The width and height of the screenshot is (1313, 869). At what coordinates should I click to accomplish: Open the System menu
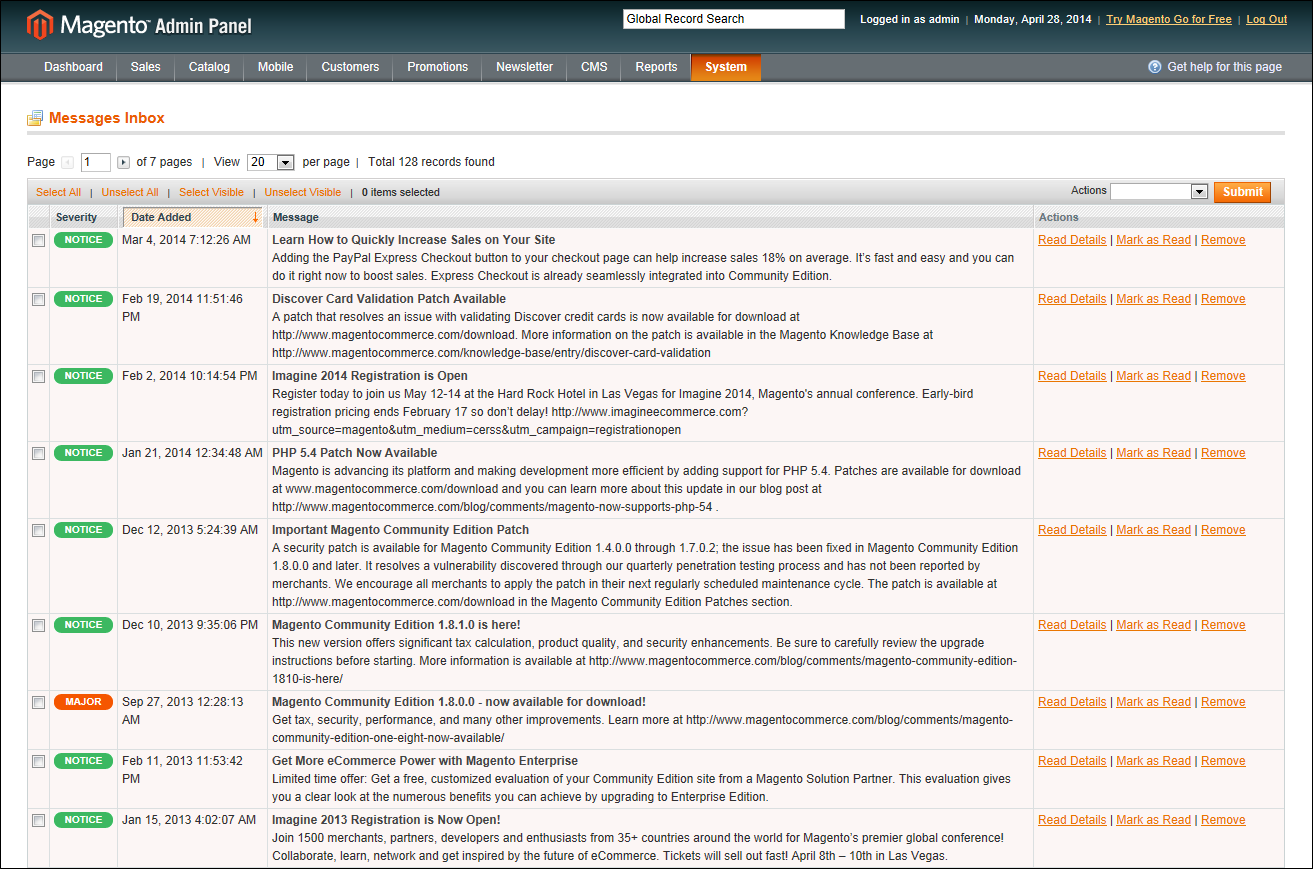point(726,67)
